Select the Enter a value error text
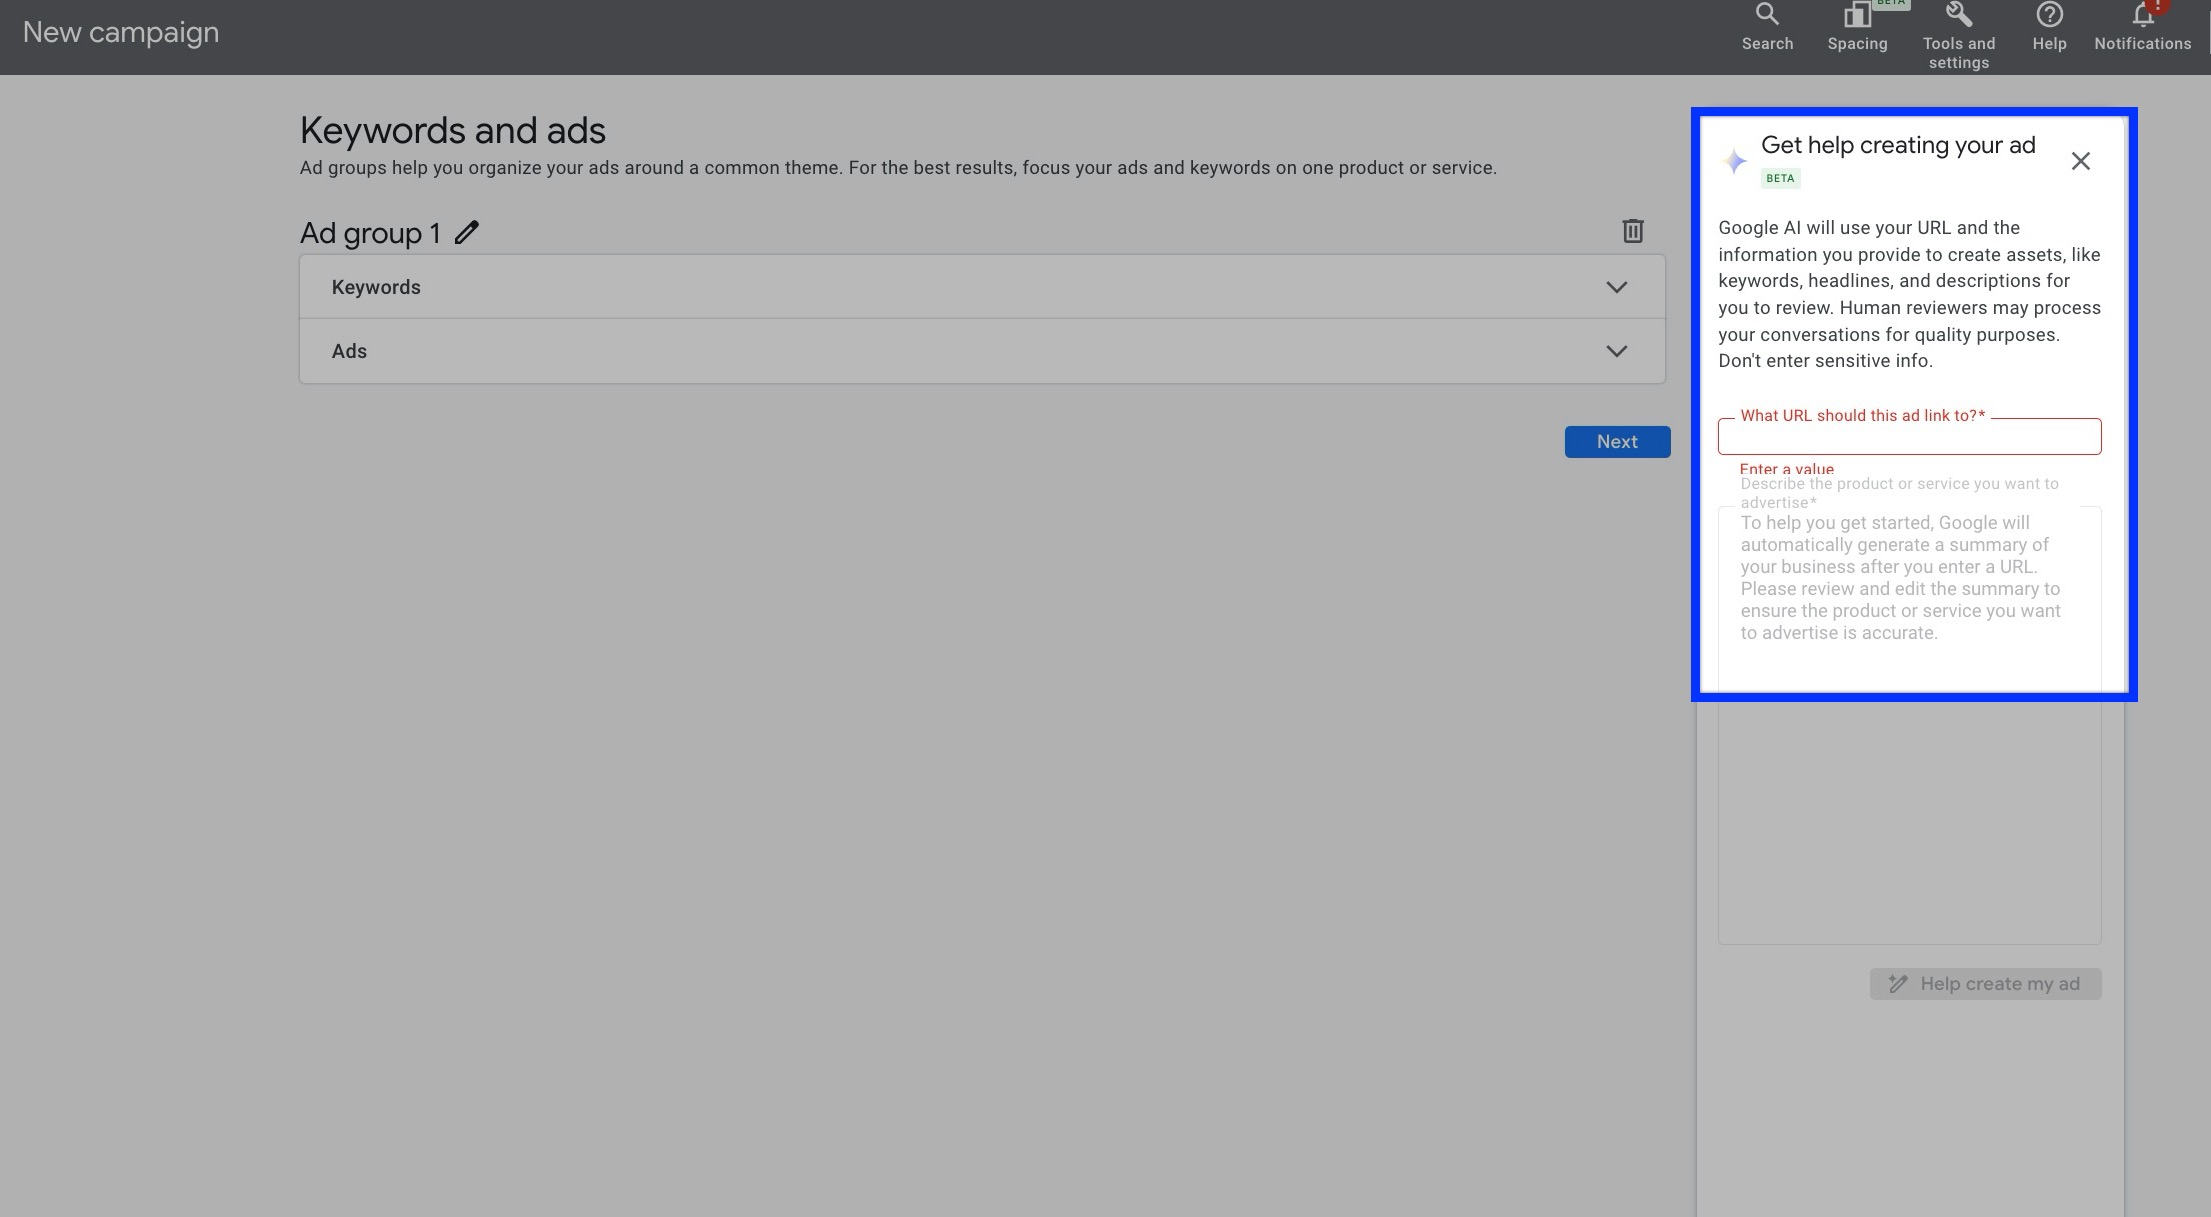 coord(1786,469)
